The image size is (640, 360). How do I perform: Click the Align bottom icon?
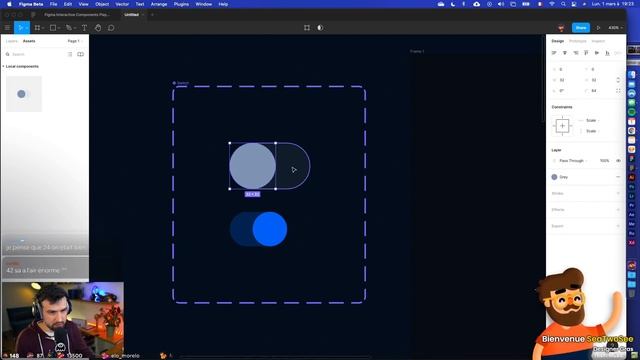coord(607,53)
